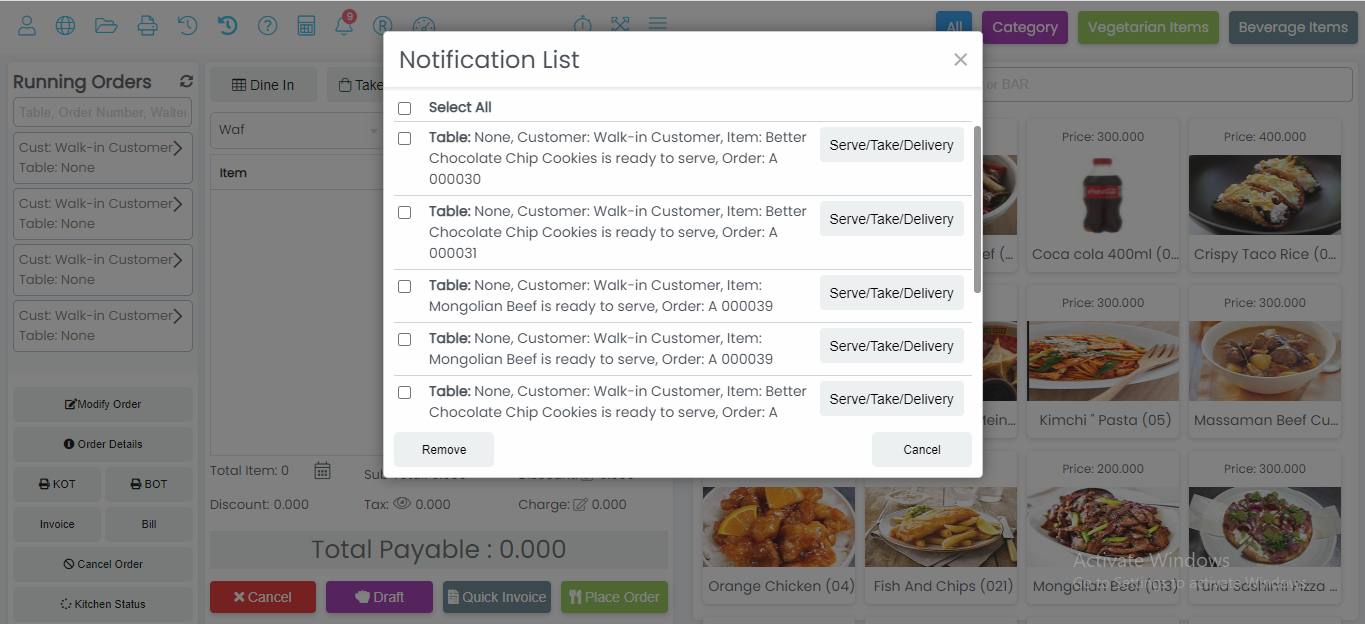Click Serve/Take/Delivery for order A 000030
The width and height of the screenshot is (1365, 624).
(891, 145)
